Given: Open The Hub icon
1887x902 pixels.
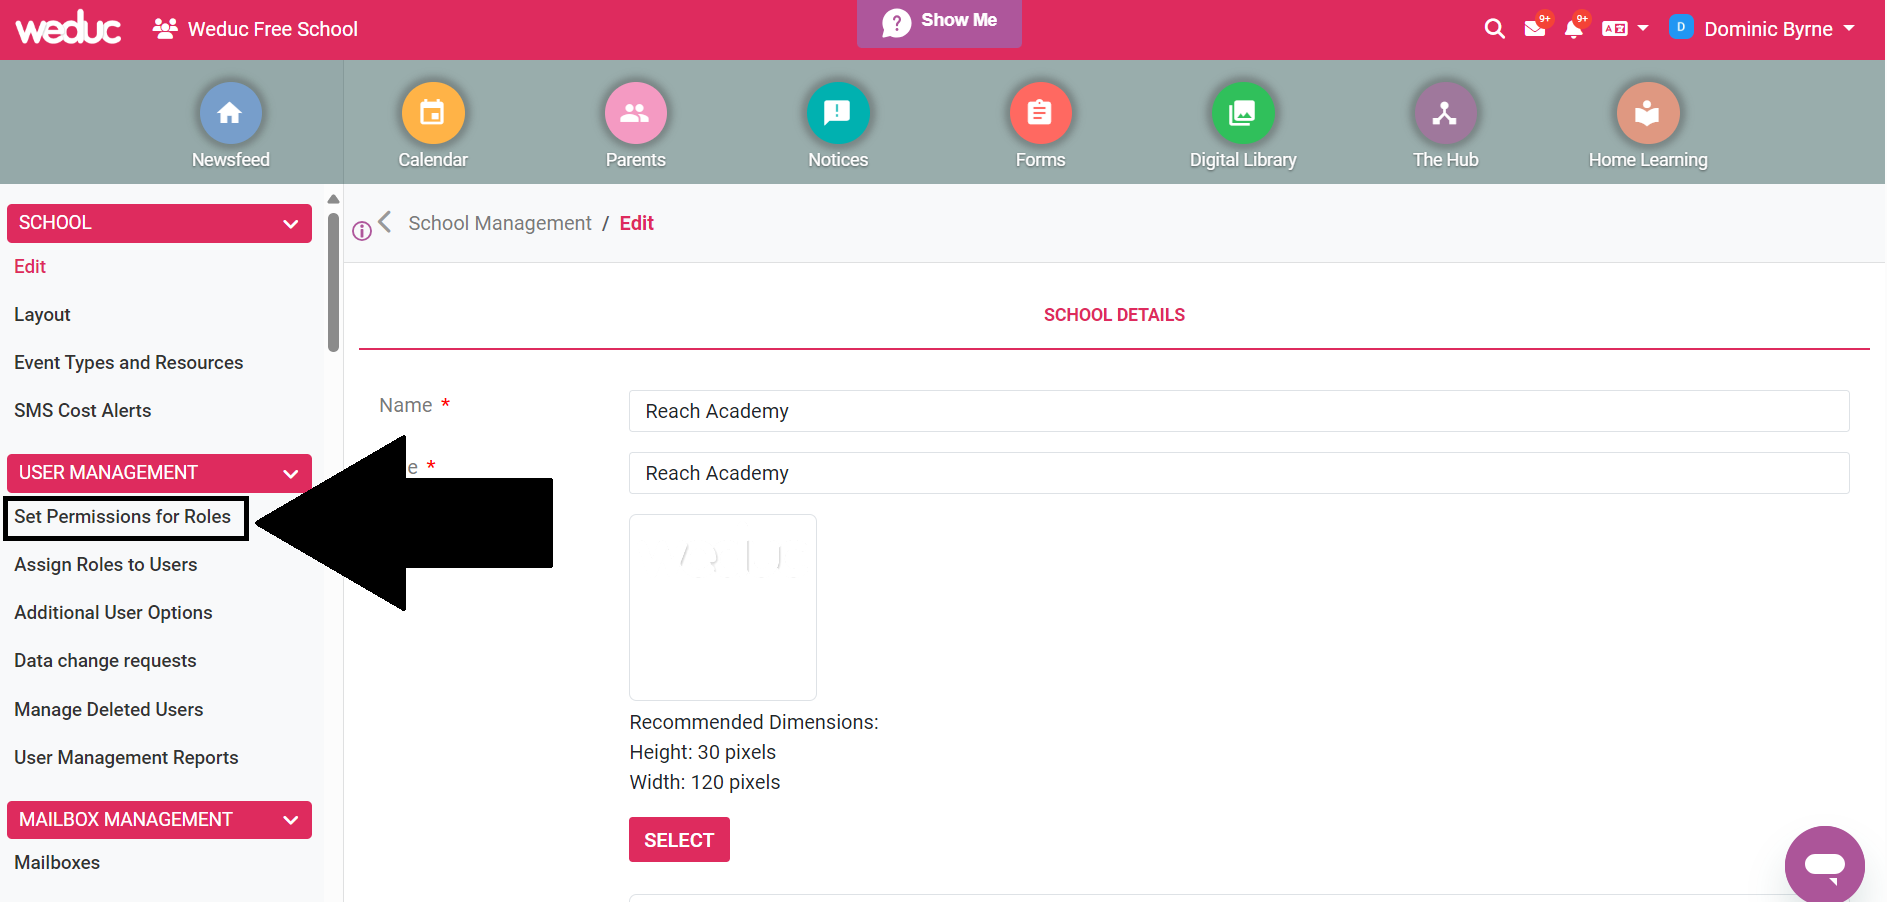Looking at the screenshot, I should pos(1445,113).
